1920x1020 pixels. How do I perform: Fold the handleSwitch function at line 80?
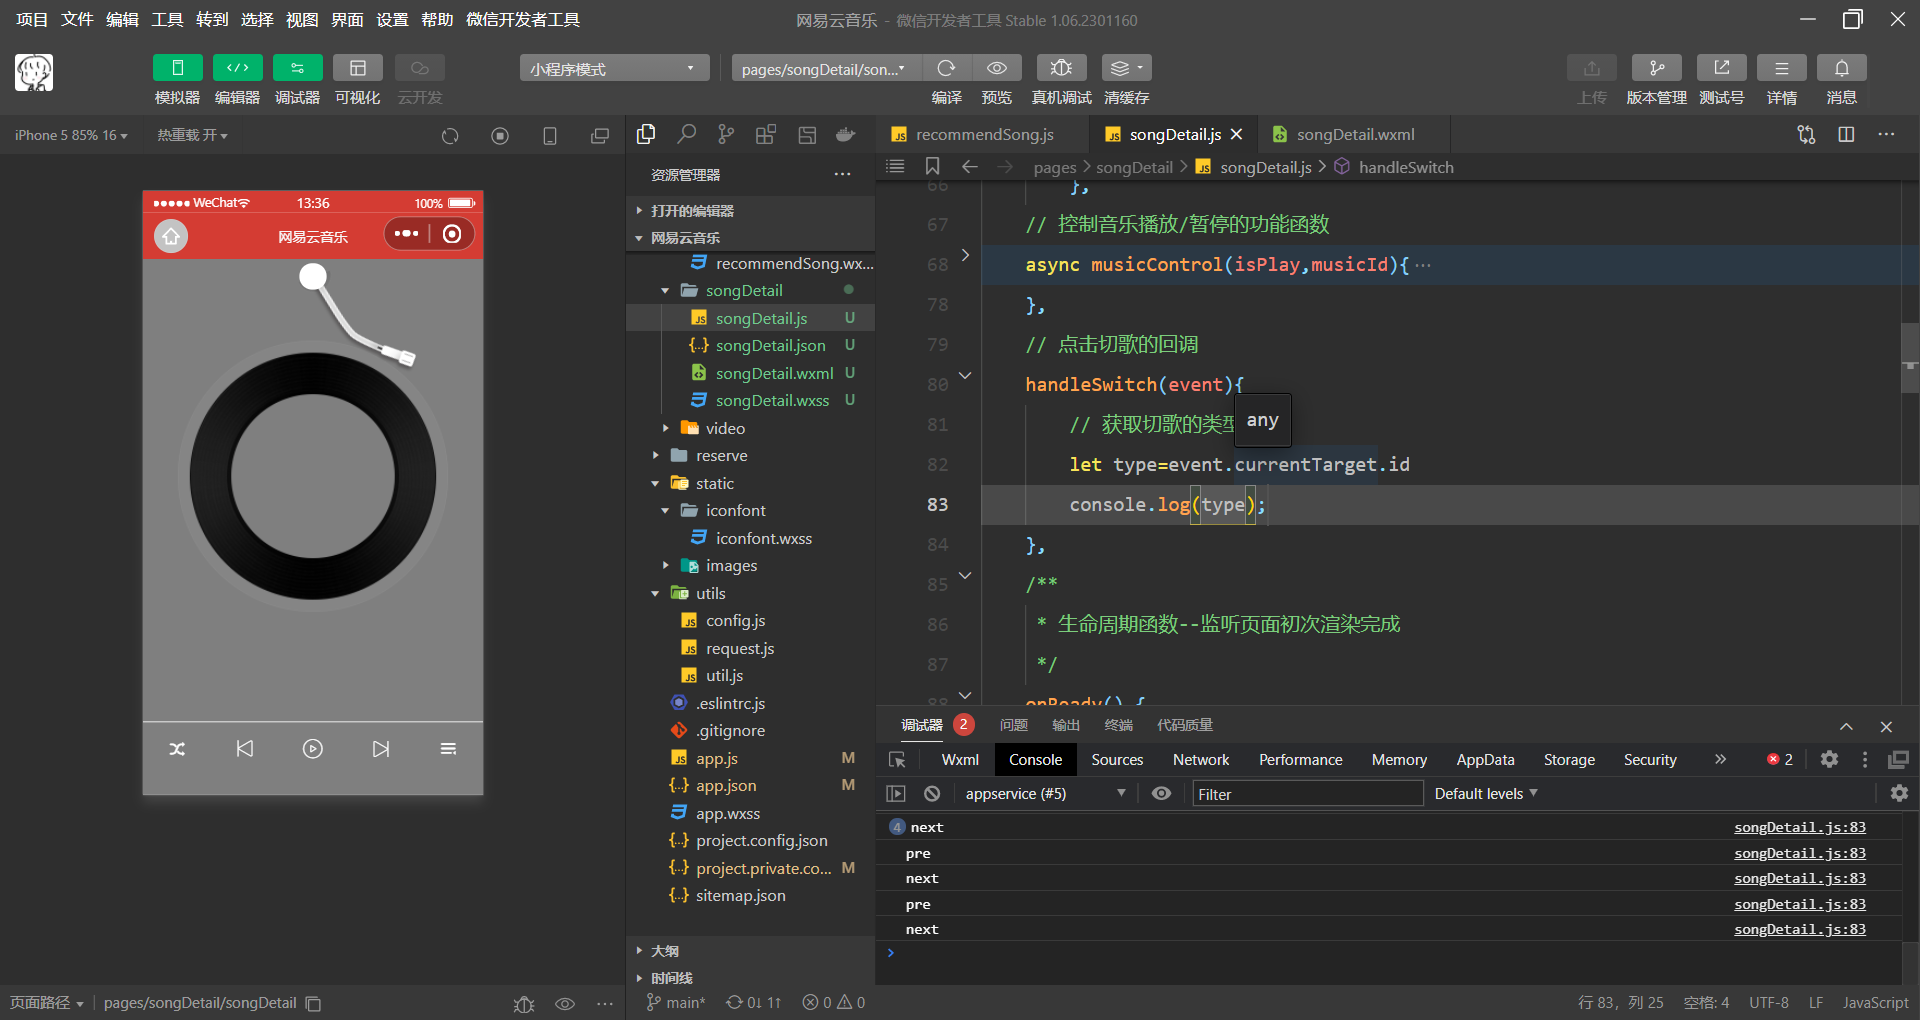coord(965,376)
